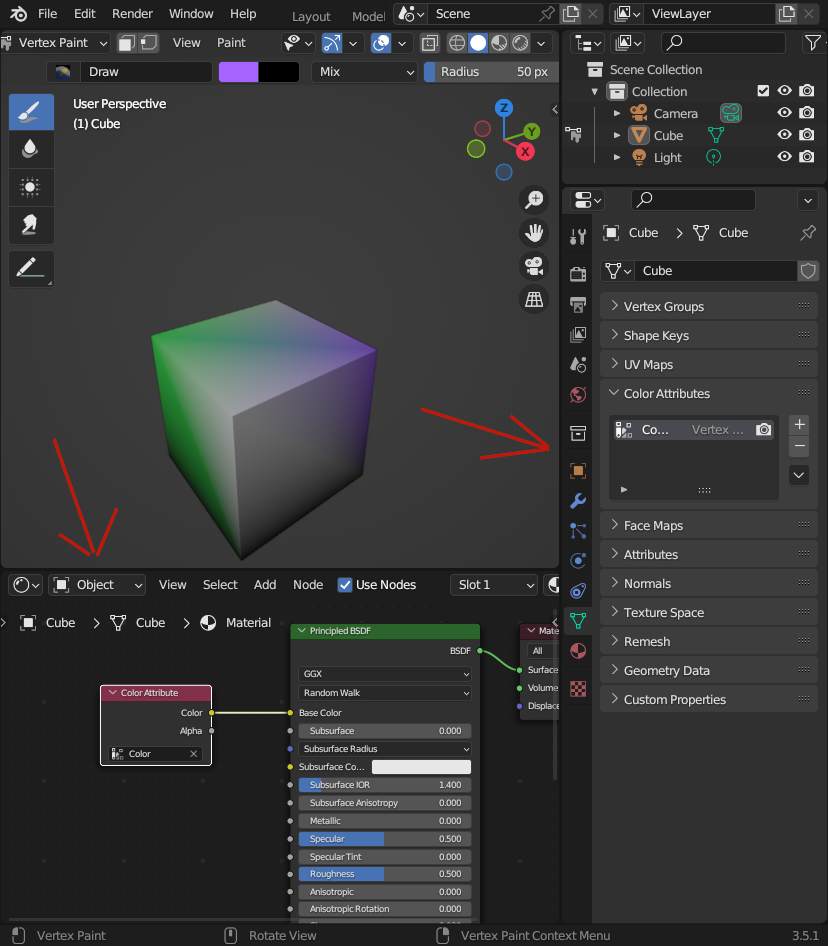The height and width of the screenshot is (946, 828).
Task: Open the Modifiers wrench tab icon
Action: pyautogui.click(x=578, y=501)
